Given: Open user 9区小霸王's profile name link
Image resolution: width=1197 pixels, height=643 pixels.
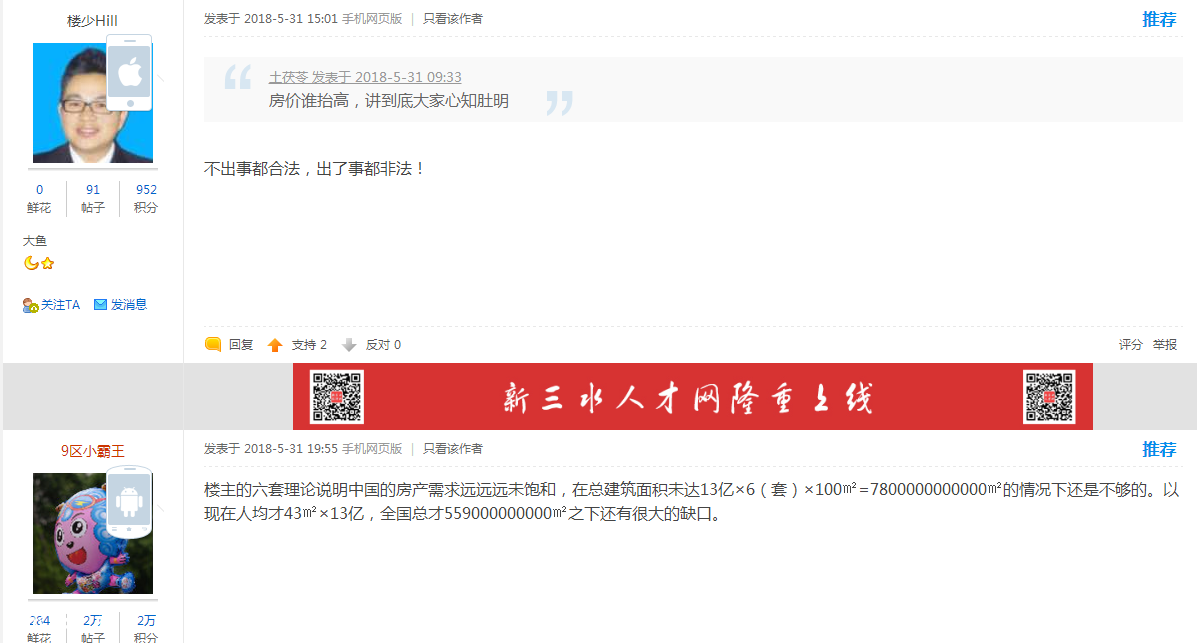Looking at the screenshot, I should [92, 451].
